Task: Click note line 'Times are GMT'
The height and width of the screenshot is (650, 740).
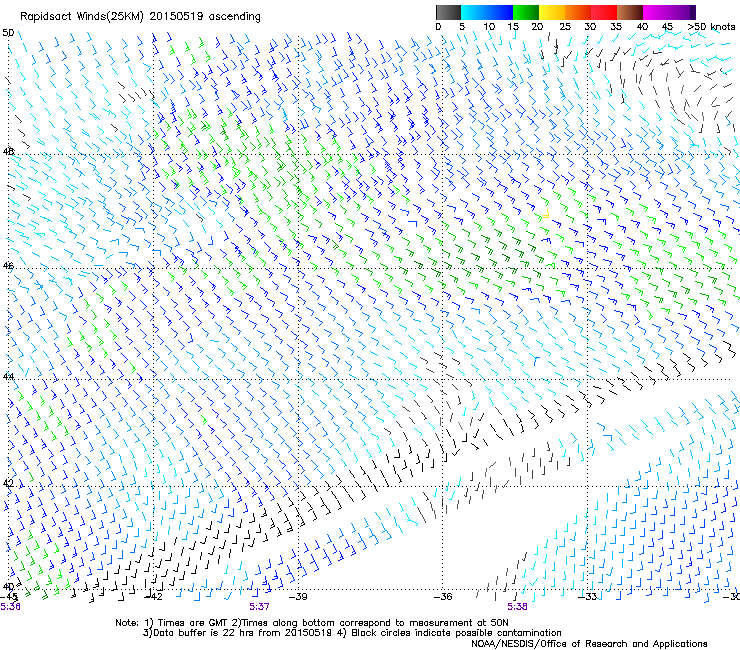Action: (x=191, y=623)
